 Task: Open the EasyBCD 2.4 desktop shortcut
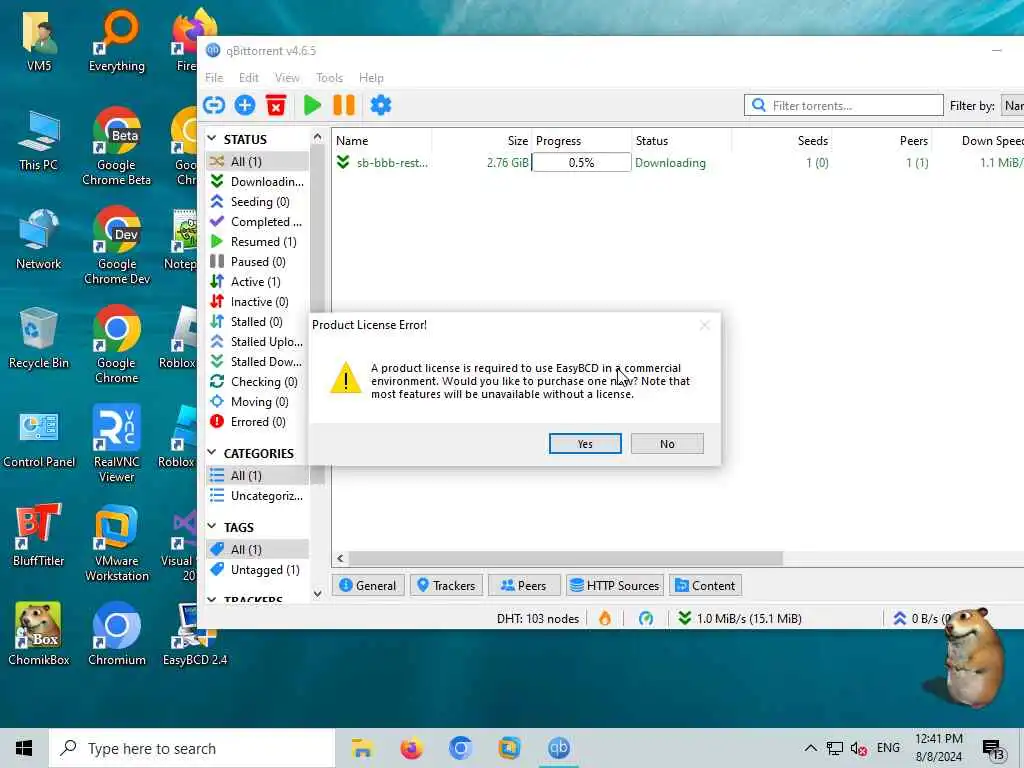[x=195, y=633]
